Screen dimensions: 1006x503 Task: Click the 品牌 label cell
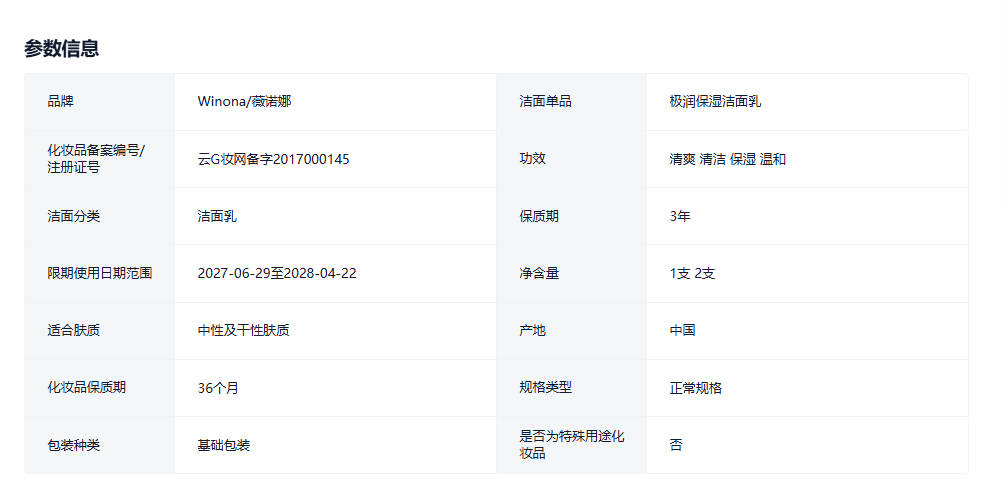[61, 102]
